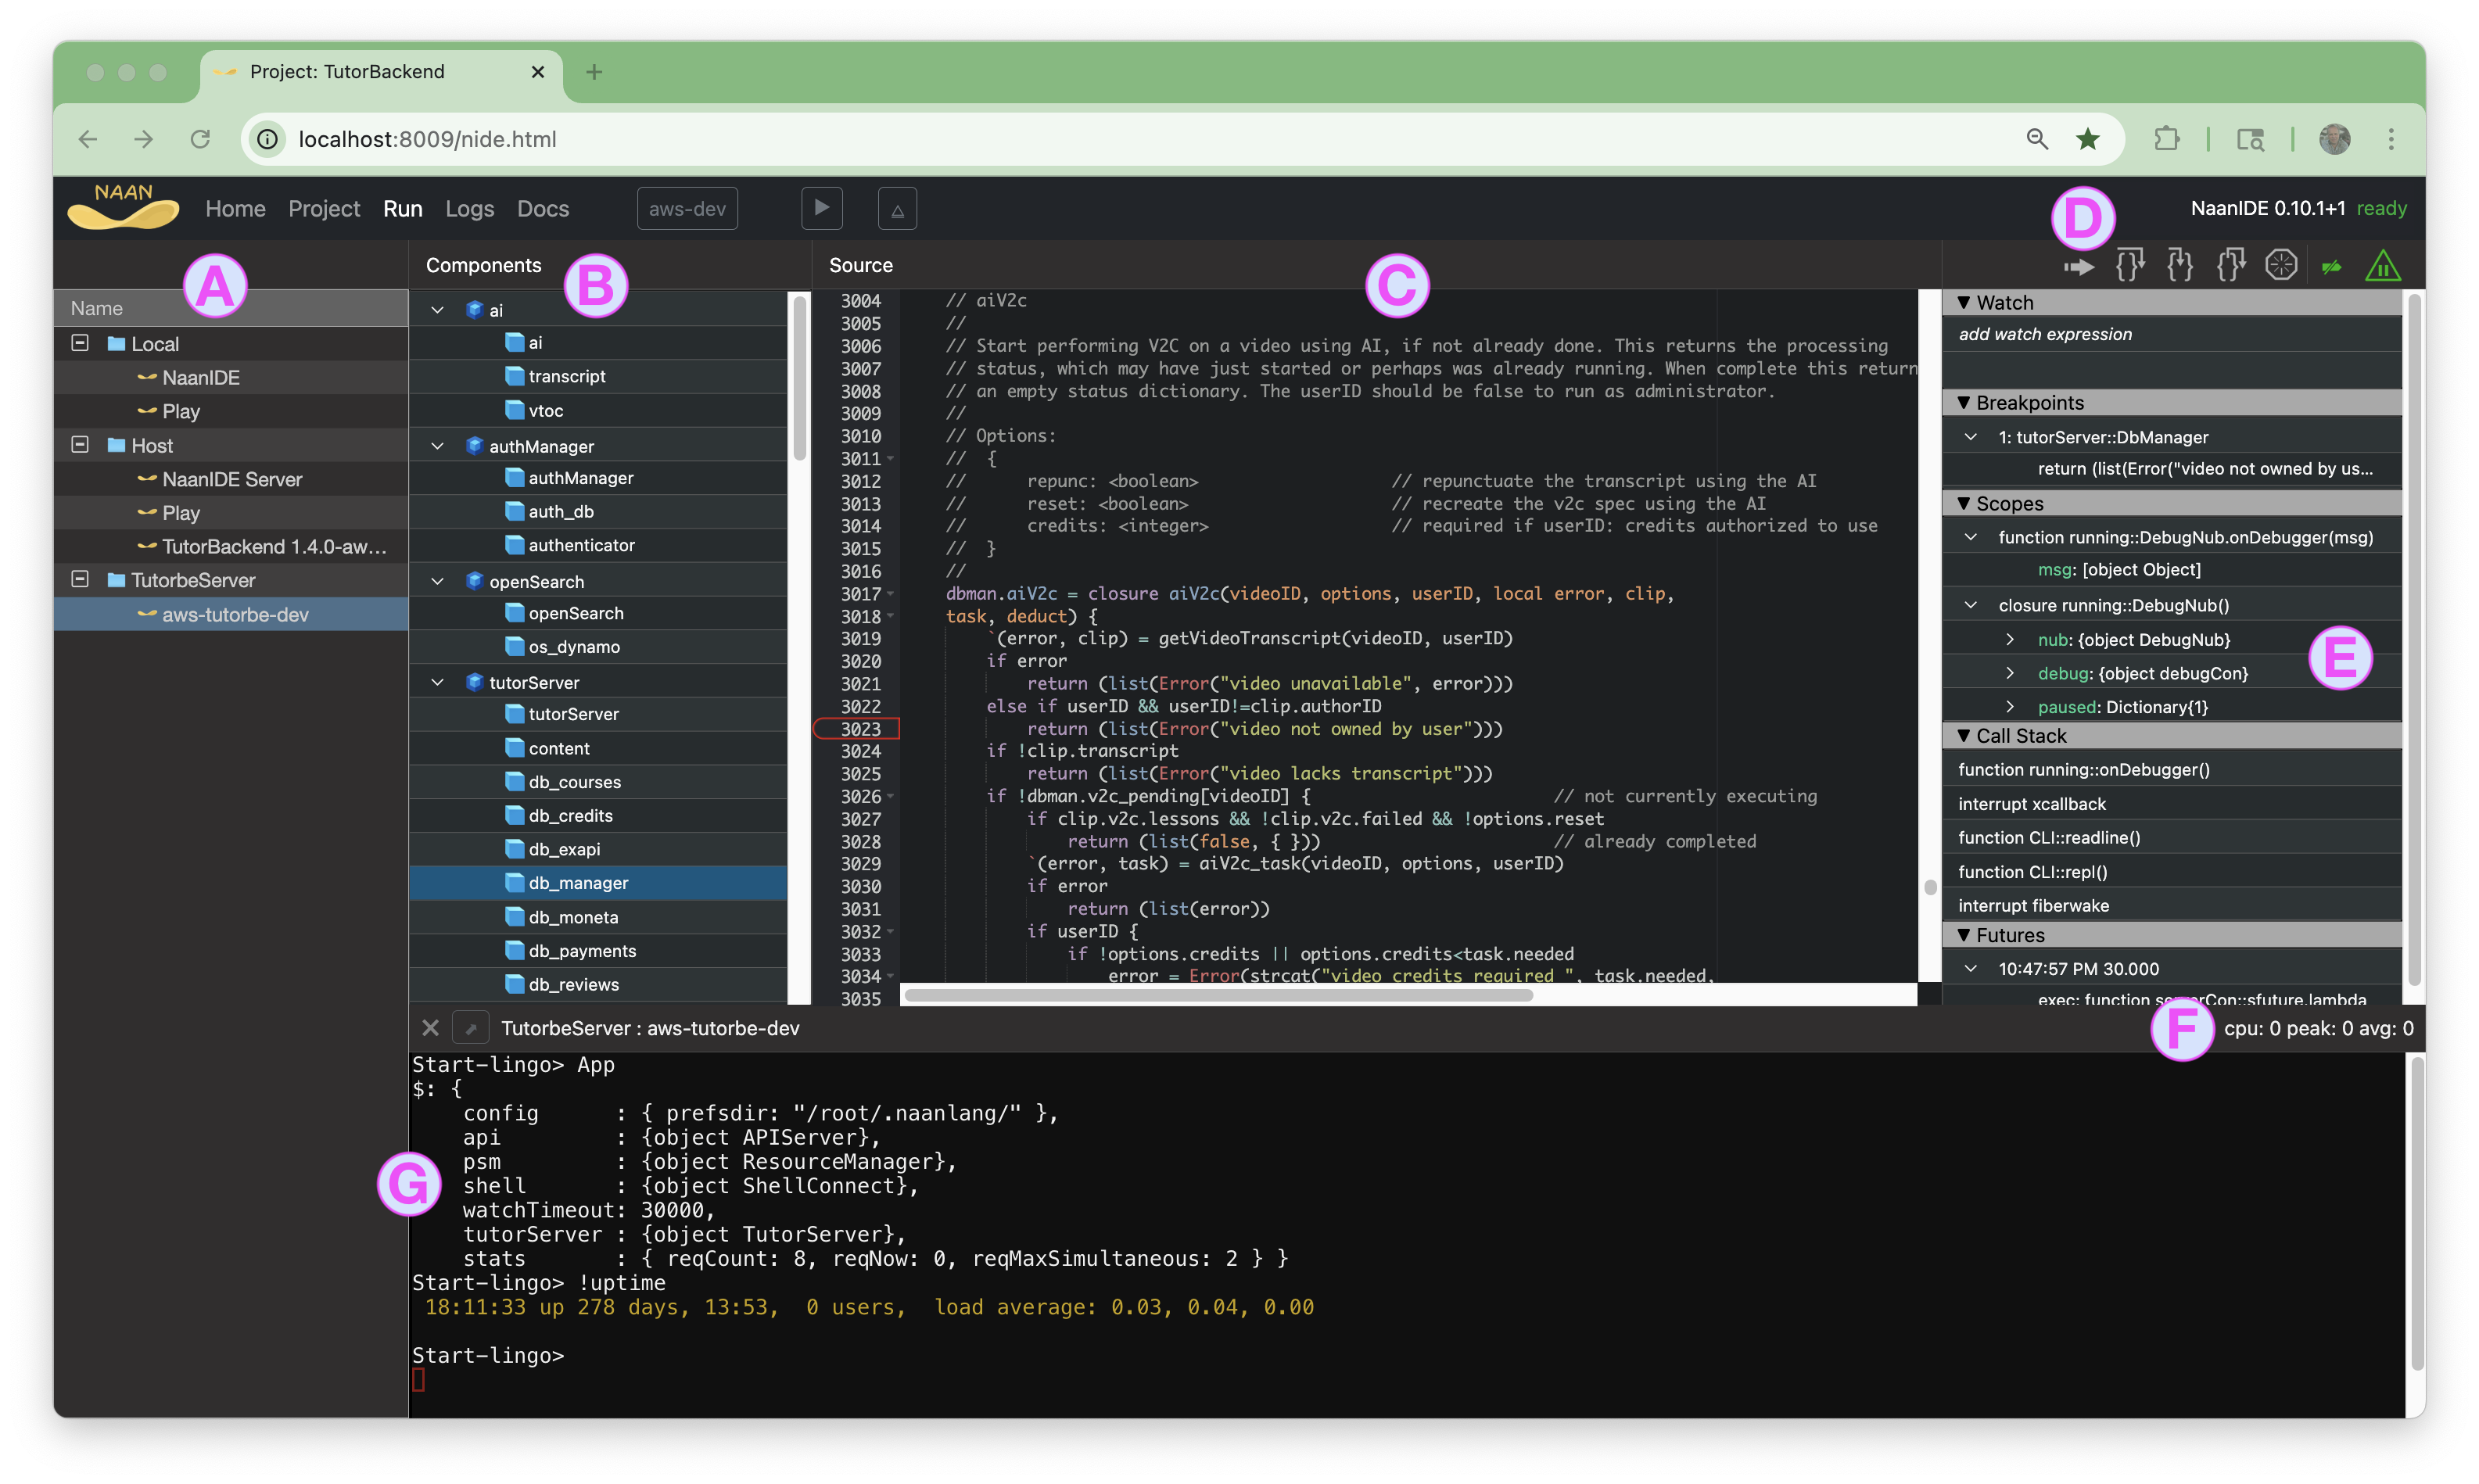The image size is (2479, 1484).
Task: Open the Docs menu item
Action: pos(543,208)
